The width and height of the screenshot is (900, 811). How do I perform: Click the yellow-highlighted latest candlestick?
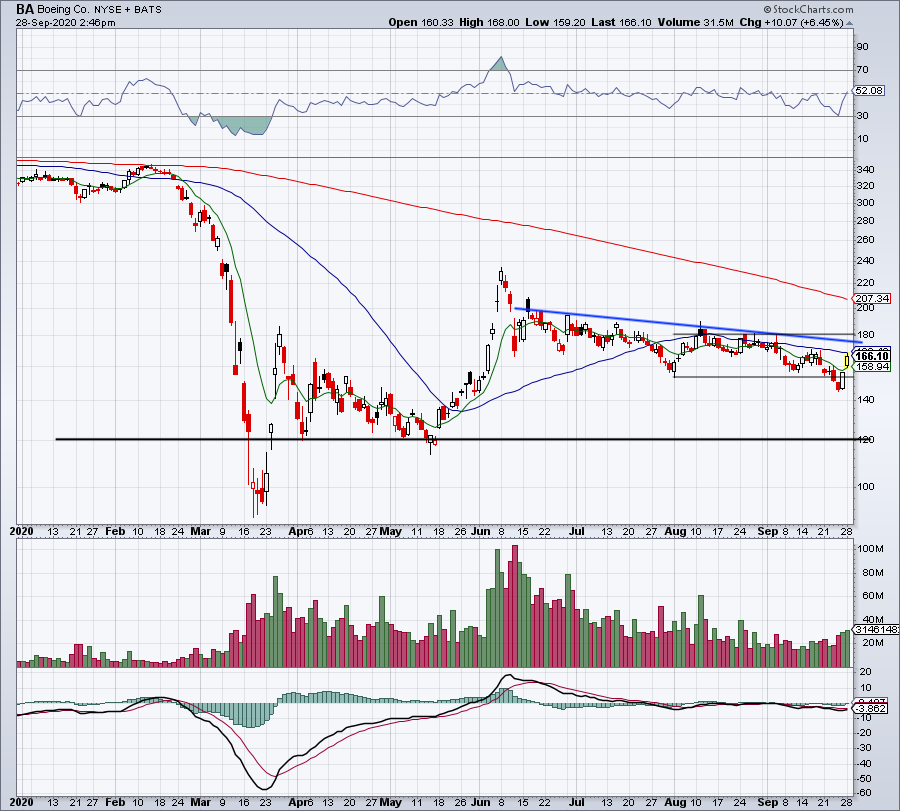pyautogui.click(x=847, y=361)
